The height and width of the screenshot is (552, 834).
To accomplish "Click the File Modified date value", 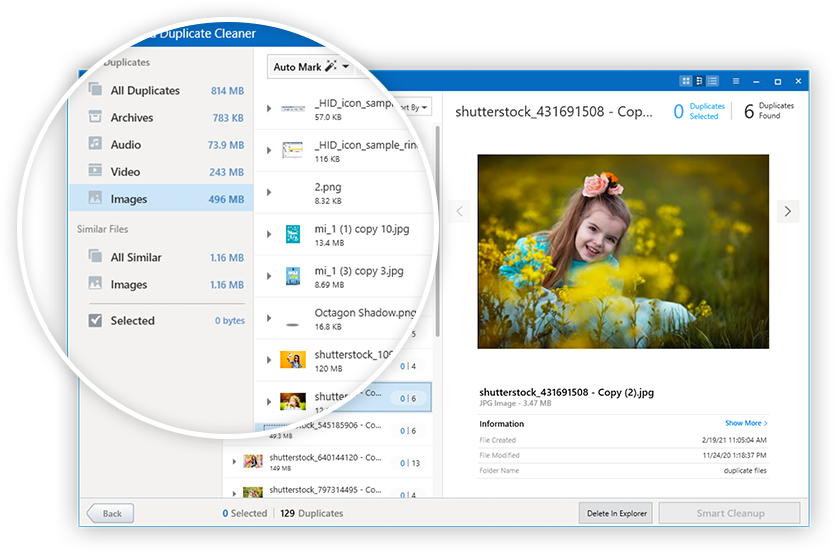I will pos(735,455).
